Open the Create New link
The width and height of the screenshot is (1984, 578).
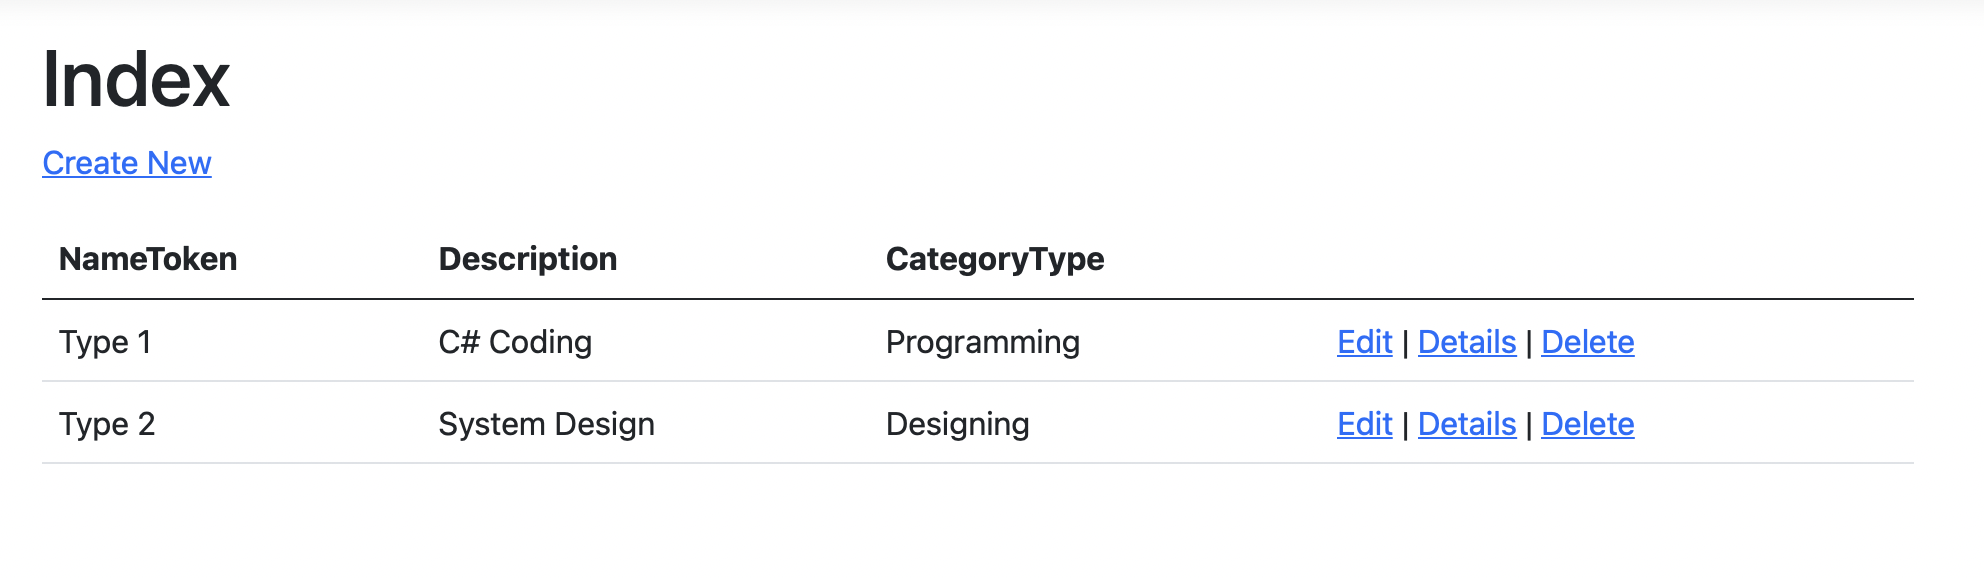click(127, 163)
